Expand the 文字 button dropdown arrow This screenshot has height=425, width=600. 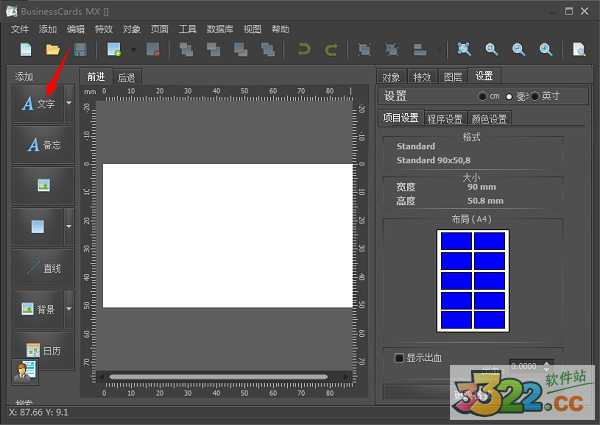click(x=69, y=103)
